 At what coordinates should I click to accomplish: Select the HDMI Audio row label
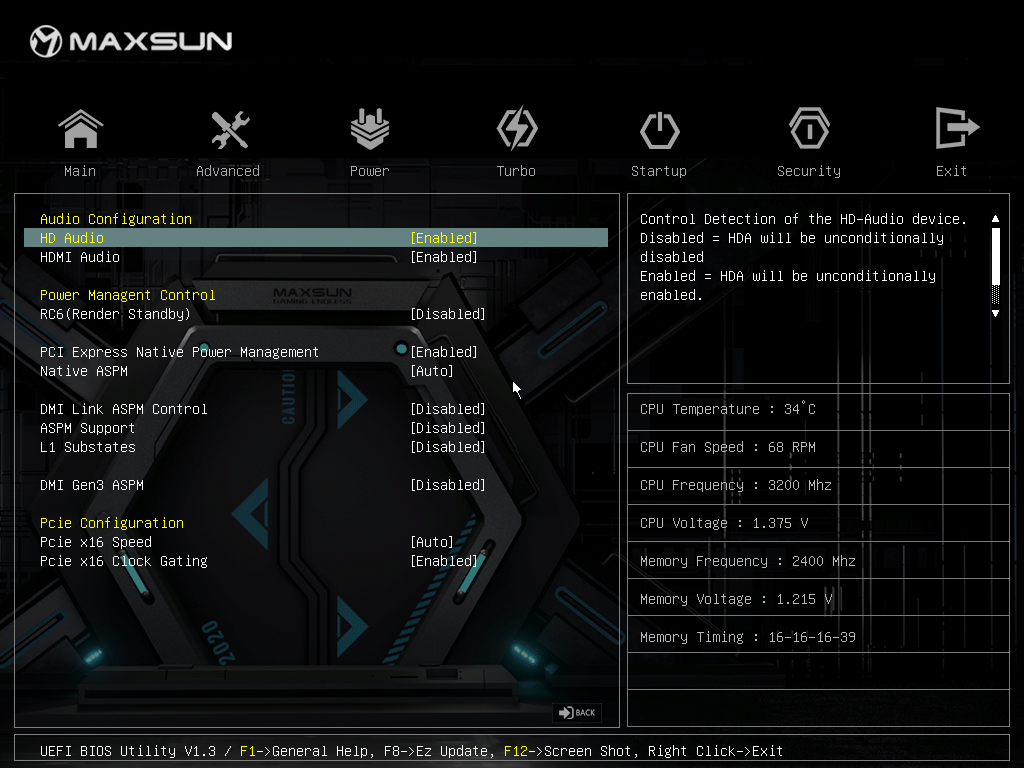80,257
